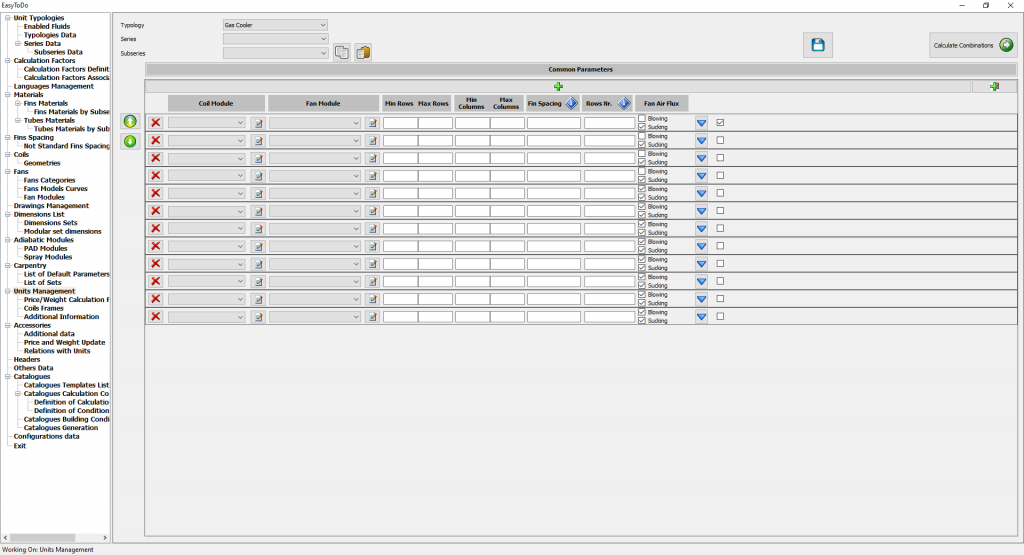Enable the Blowing checkbox in first row

[x=642, y=119]
